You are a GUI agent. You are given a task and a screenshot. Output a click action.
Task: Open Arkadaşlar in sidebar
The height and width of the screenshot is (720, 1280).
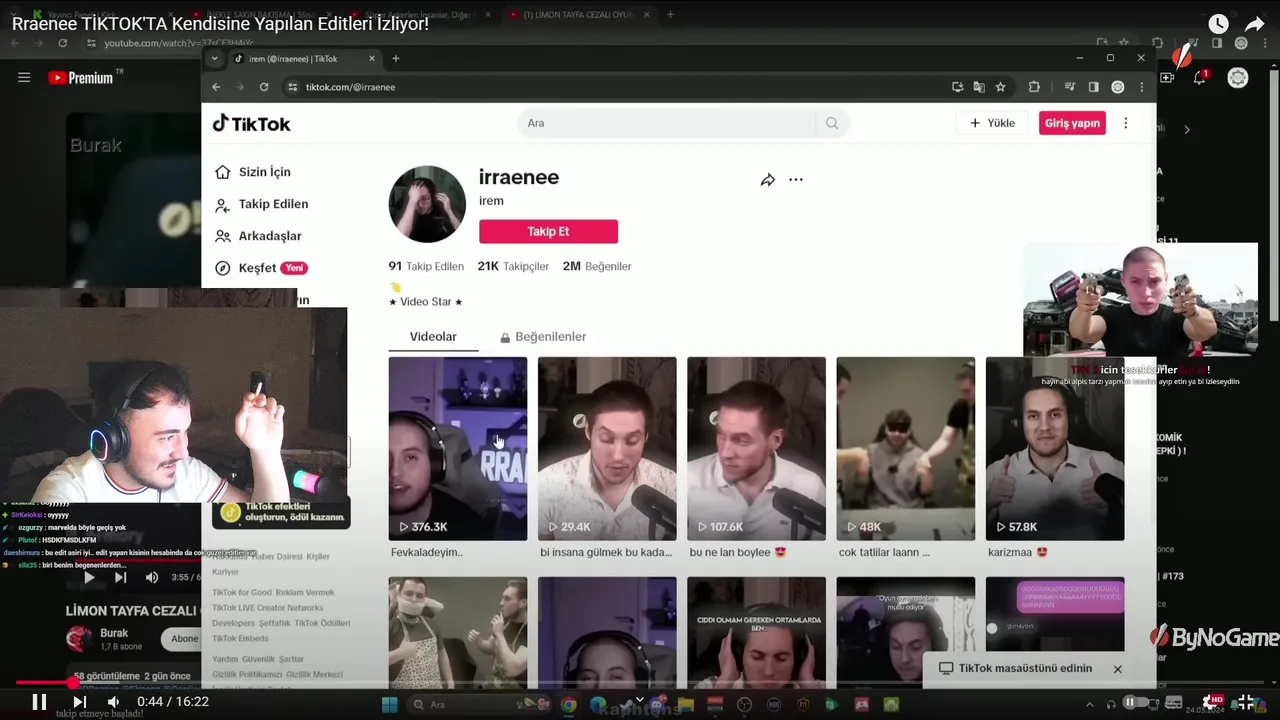point(258,236)
